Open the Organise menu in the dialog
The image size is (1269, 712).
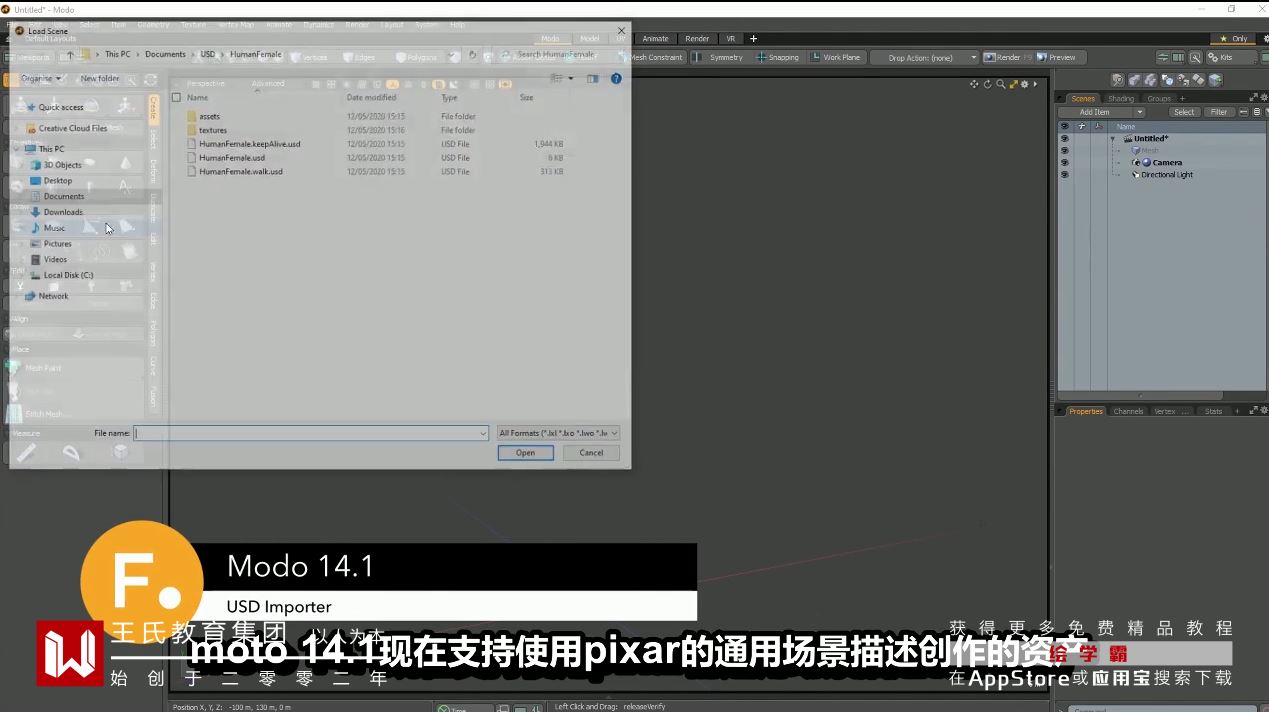[40, 78]
